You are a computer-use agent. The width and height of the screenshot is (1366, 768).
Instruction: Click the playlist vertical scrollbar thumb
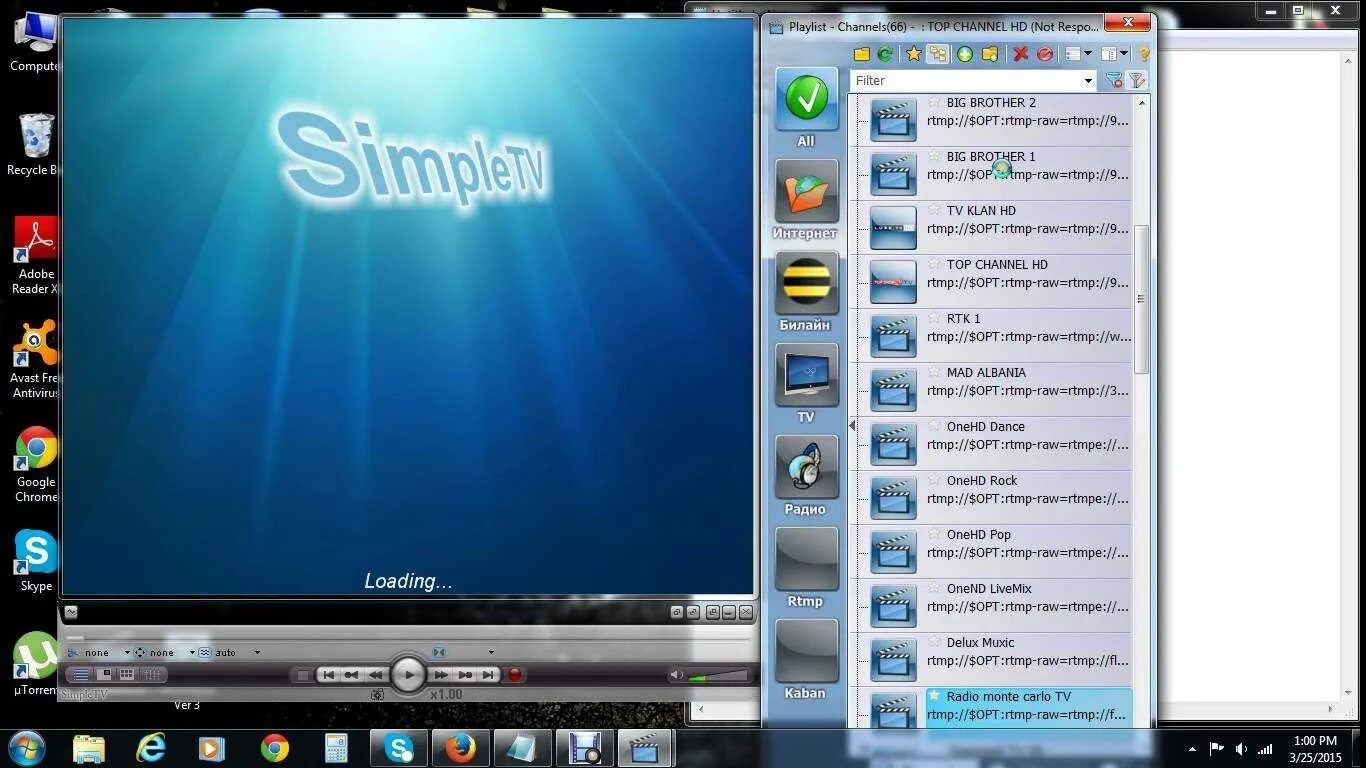point(1141,298)
